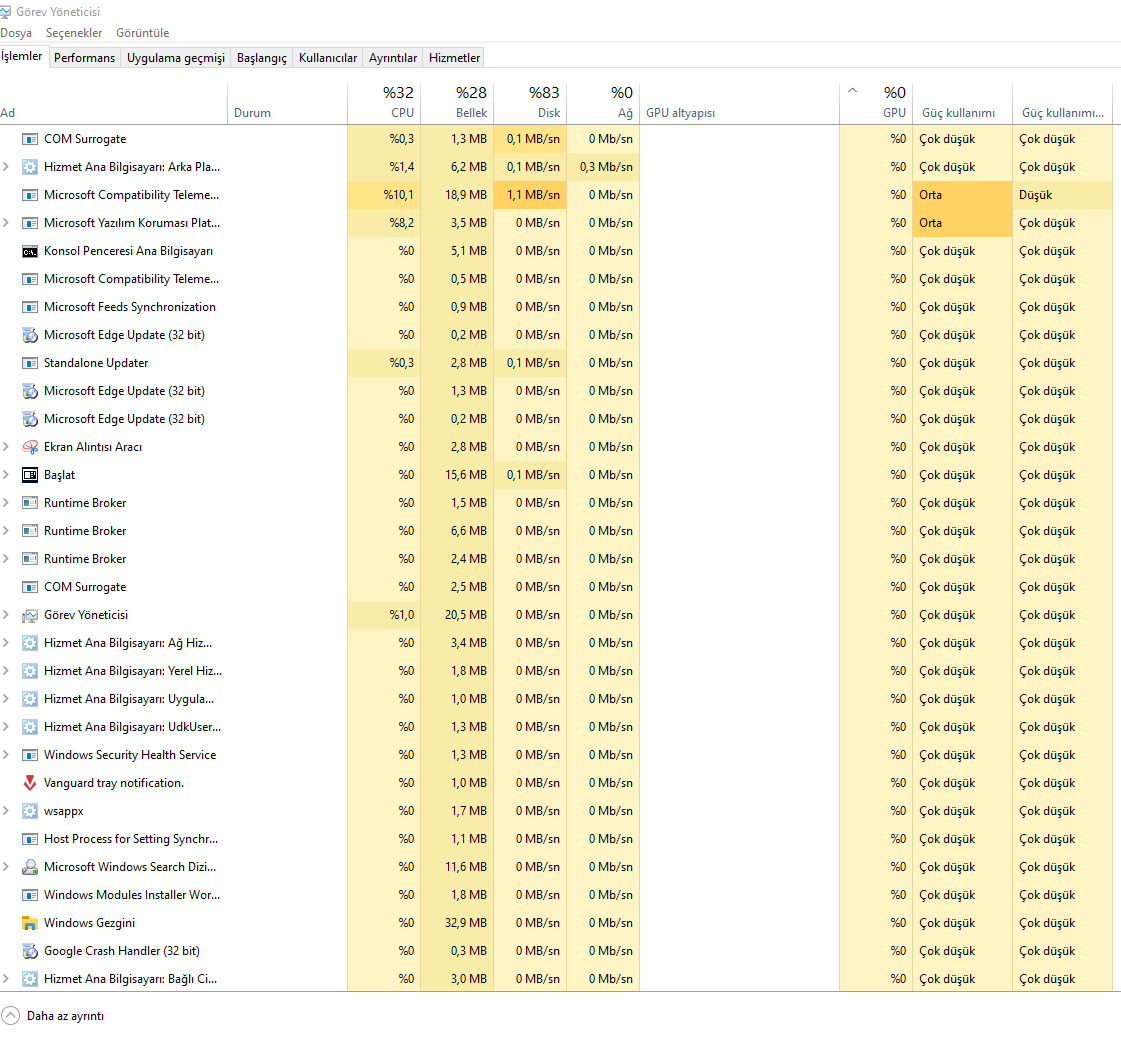Expand the Hizmet Ana Bilgisayarı: Bağlı Ci row
1121x1038 pixels.
click(x=6, y=979)
